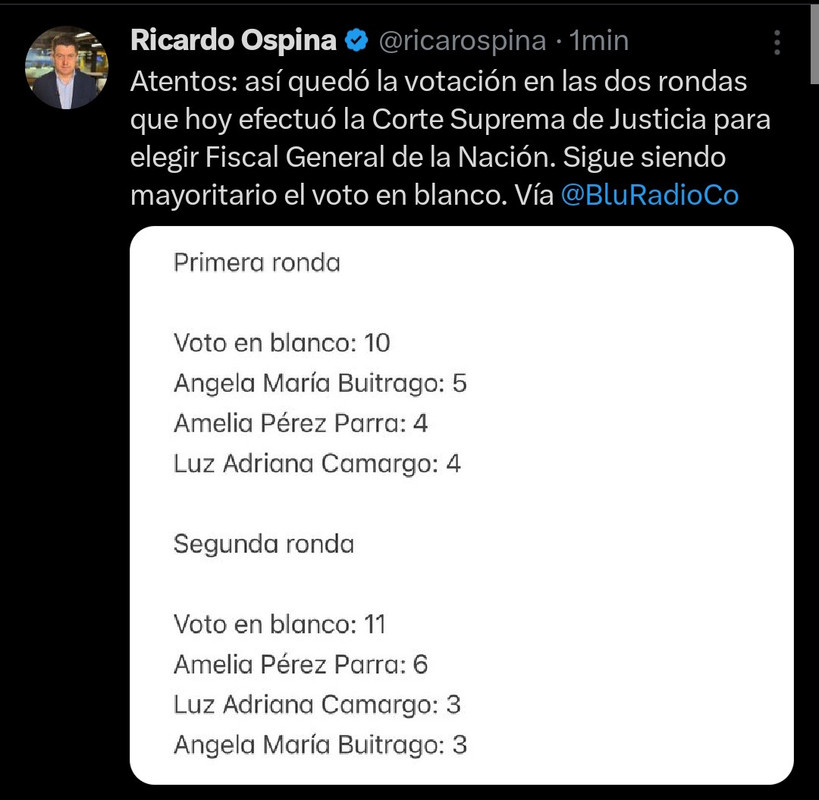
Task: Click the 'Luz Adriana Camargo: 4' line
Action: [x=317, y=464]
